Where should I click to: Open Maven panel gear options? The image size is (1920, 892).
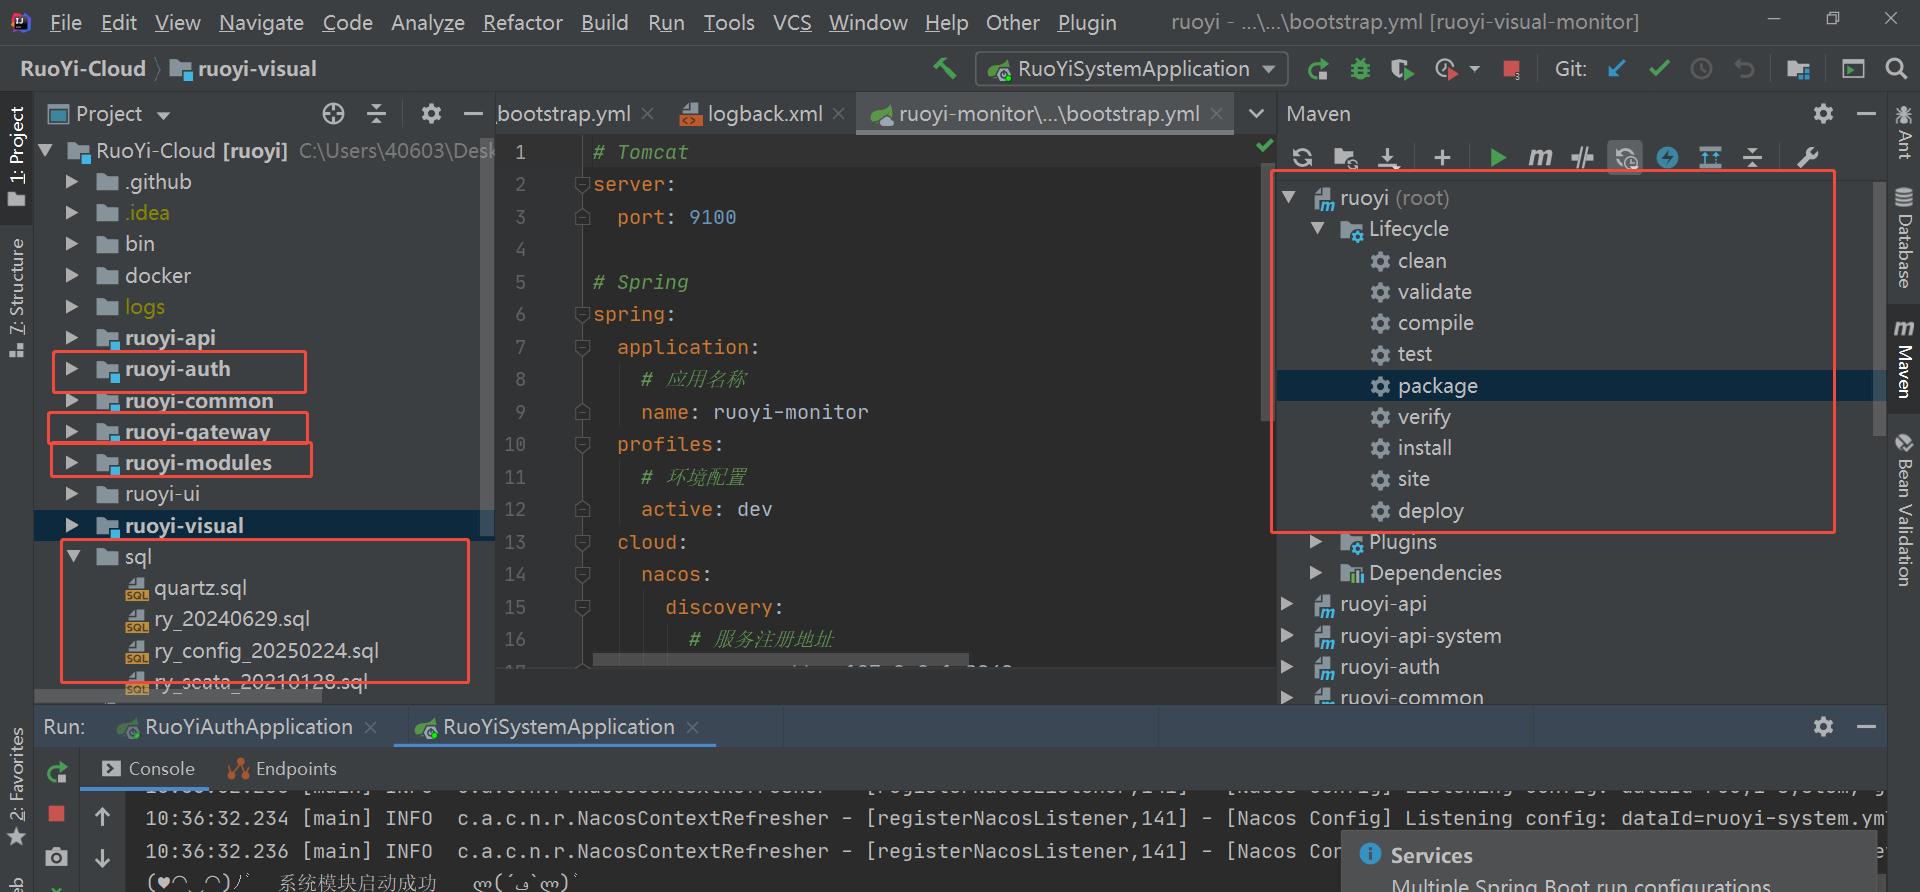(x=1823, y=114)
